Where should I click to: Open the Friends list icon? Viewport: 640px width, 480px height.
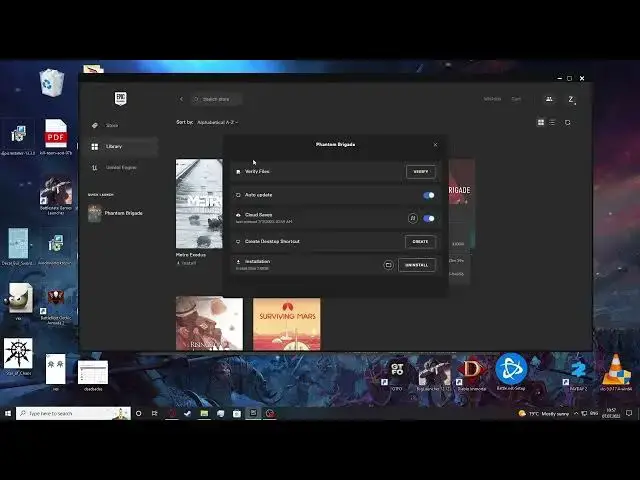[x=549, y=99]
